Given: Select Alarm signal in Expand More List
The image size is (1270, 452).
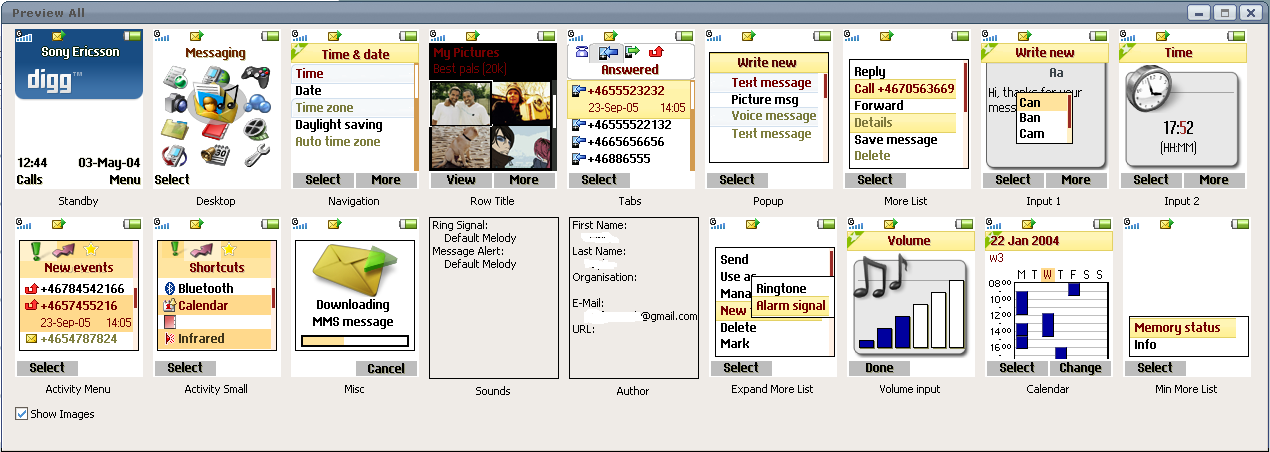Looking at the screenshot, I should pyautogui.click(x=791, y=306).
